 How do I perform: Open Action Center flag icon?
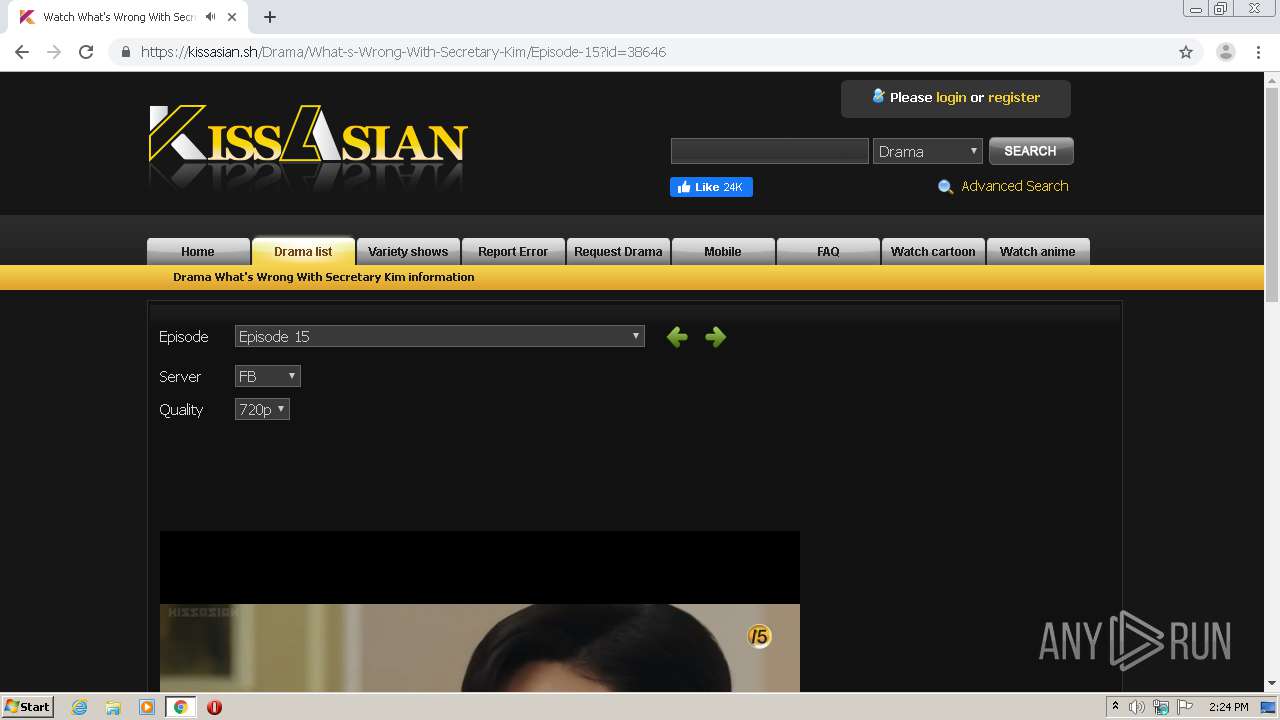click(x=1185, y=707)
